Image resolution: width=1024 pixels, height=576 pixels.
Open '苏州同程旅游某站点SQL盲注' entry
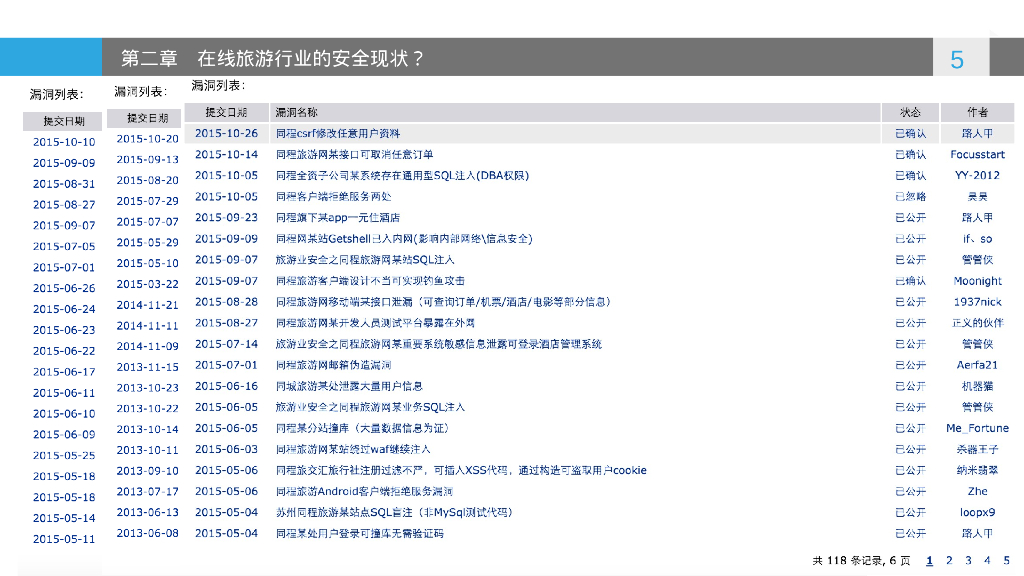click(394, 513)
